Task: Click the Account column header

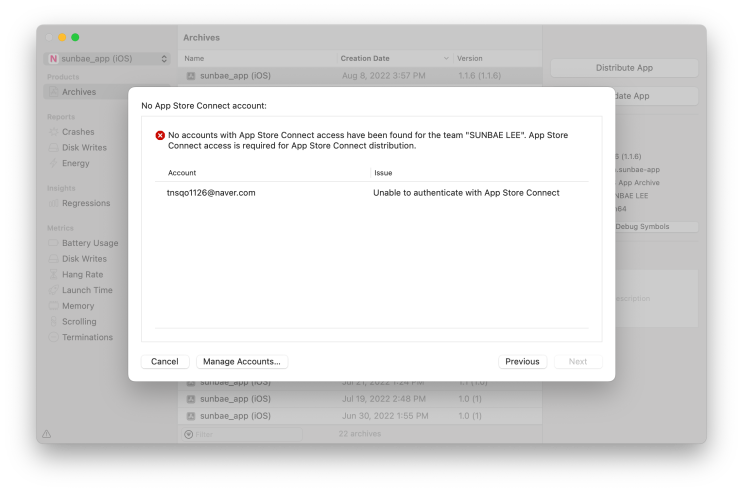Action: pyautogui.click(x=182, y=173)
